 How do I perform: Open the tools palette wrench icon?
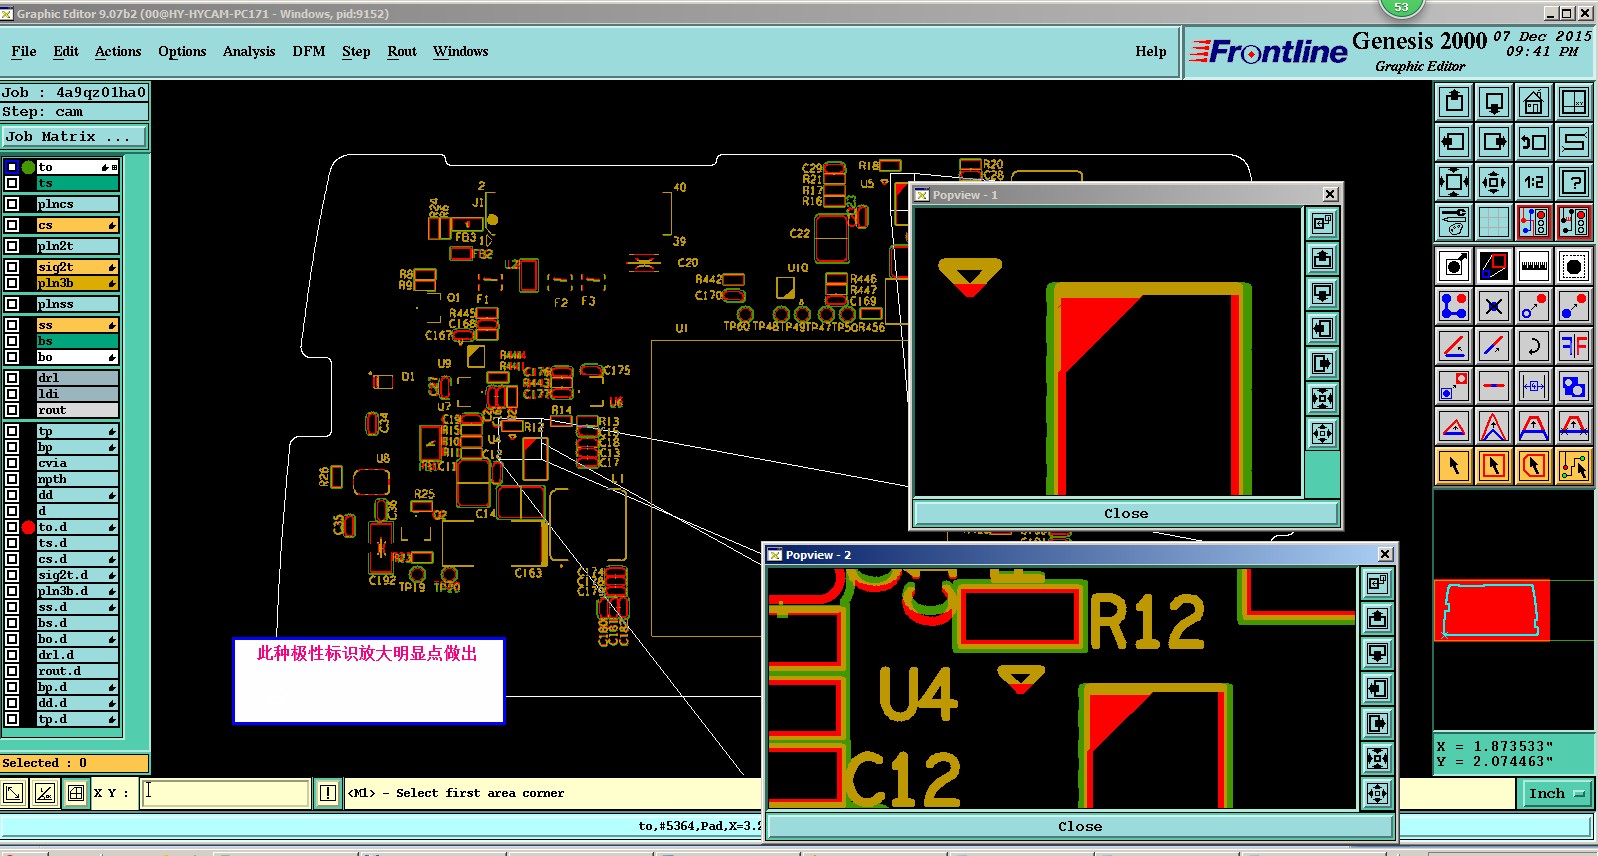[x=1454, y=222]
